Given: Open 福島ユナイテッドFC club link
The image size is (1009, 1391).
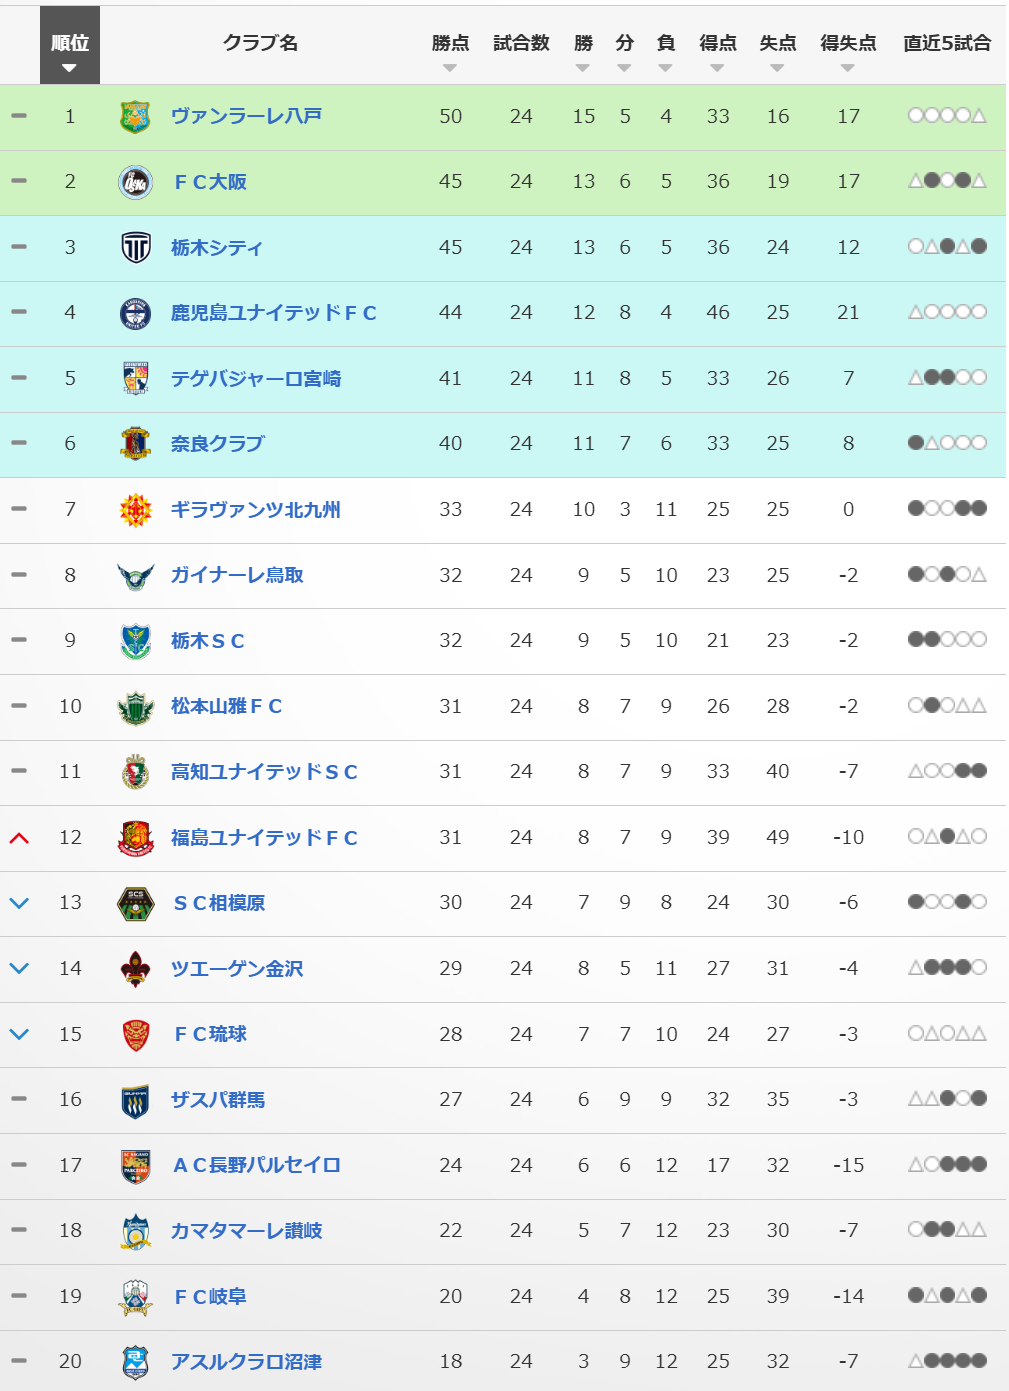Looking at the screenshot, I should pos(264,838).
